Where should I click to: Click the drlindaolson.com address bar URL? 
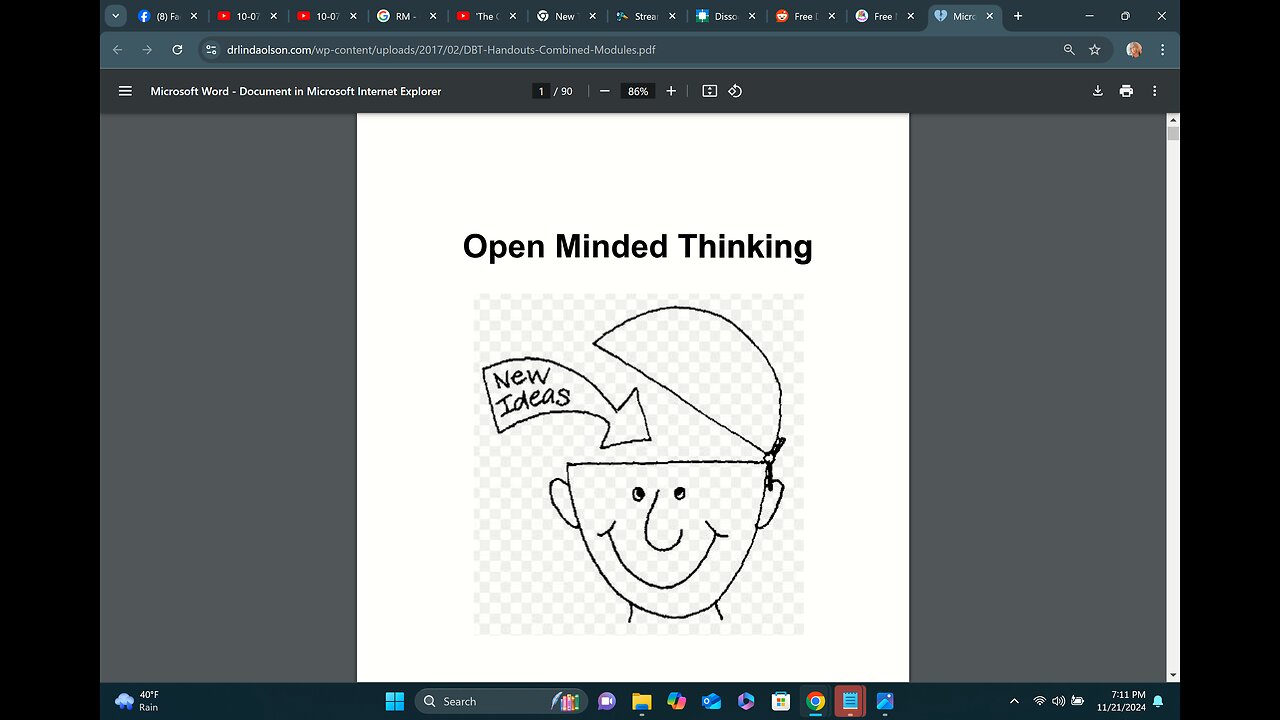[x=441, y=49]
